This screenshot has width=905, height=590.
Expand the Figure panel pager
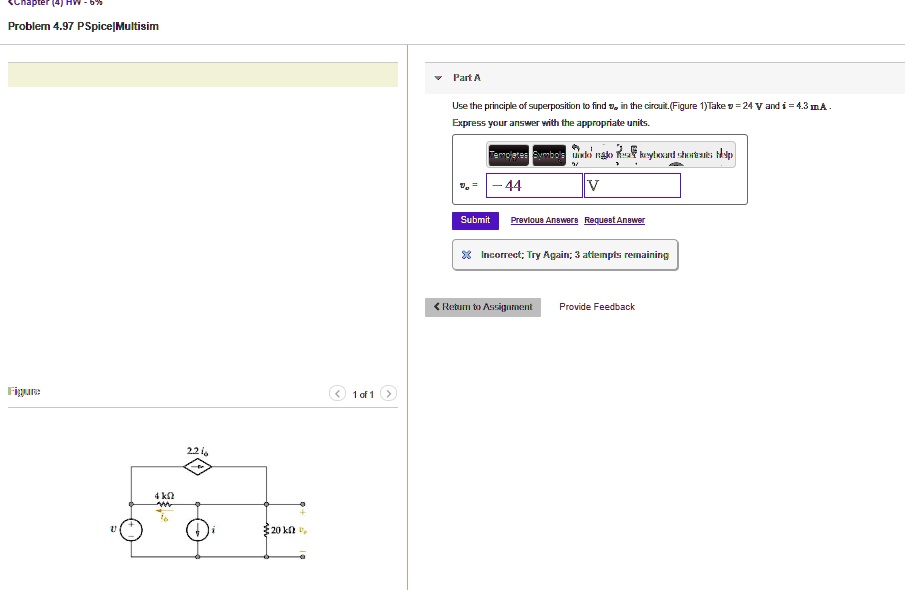[363, 393]
